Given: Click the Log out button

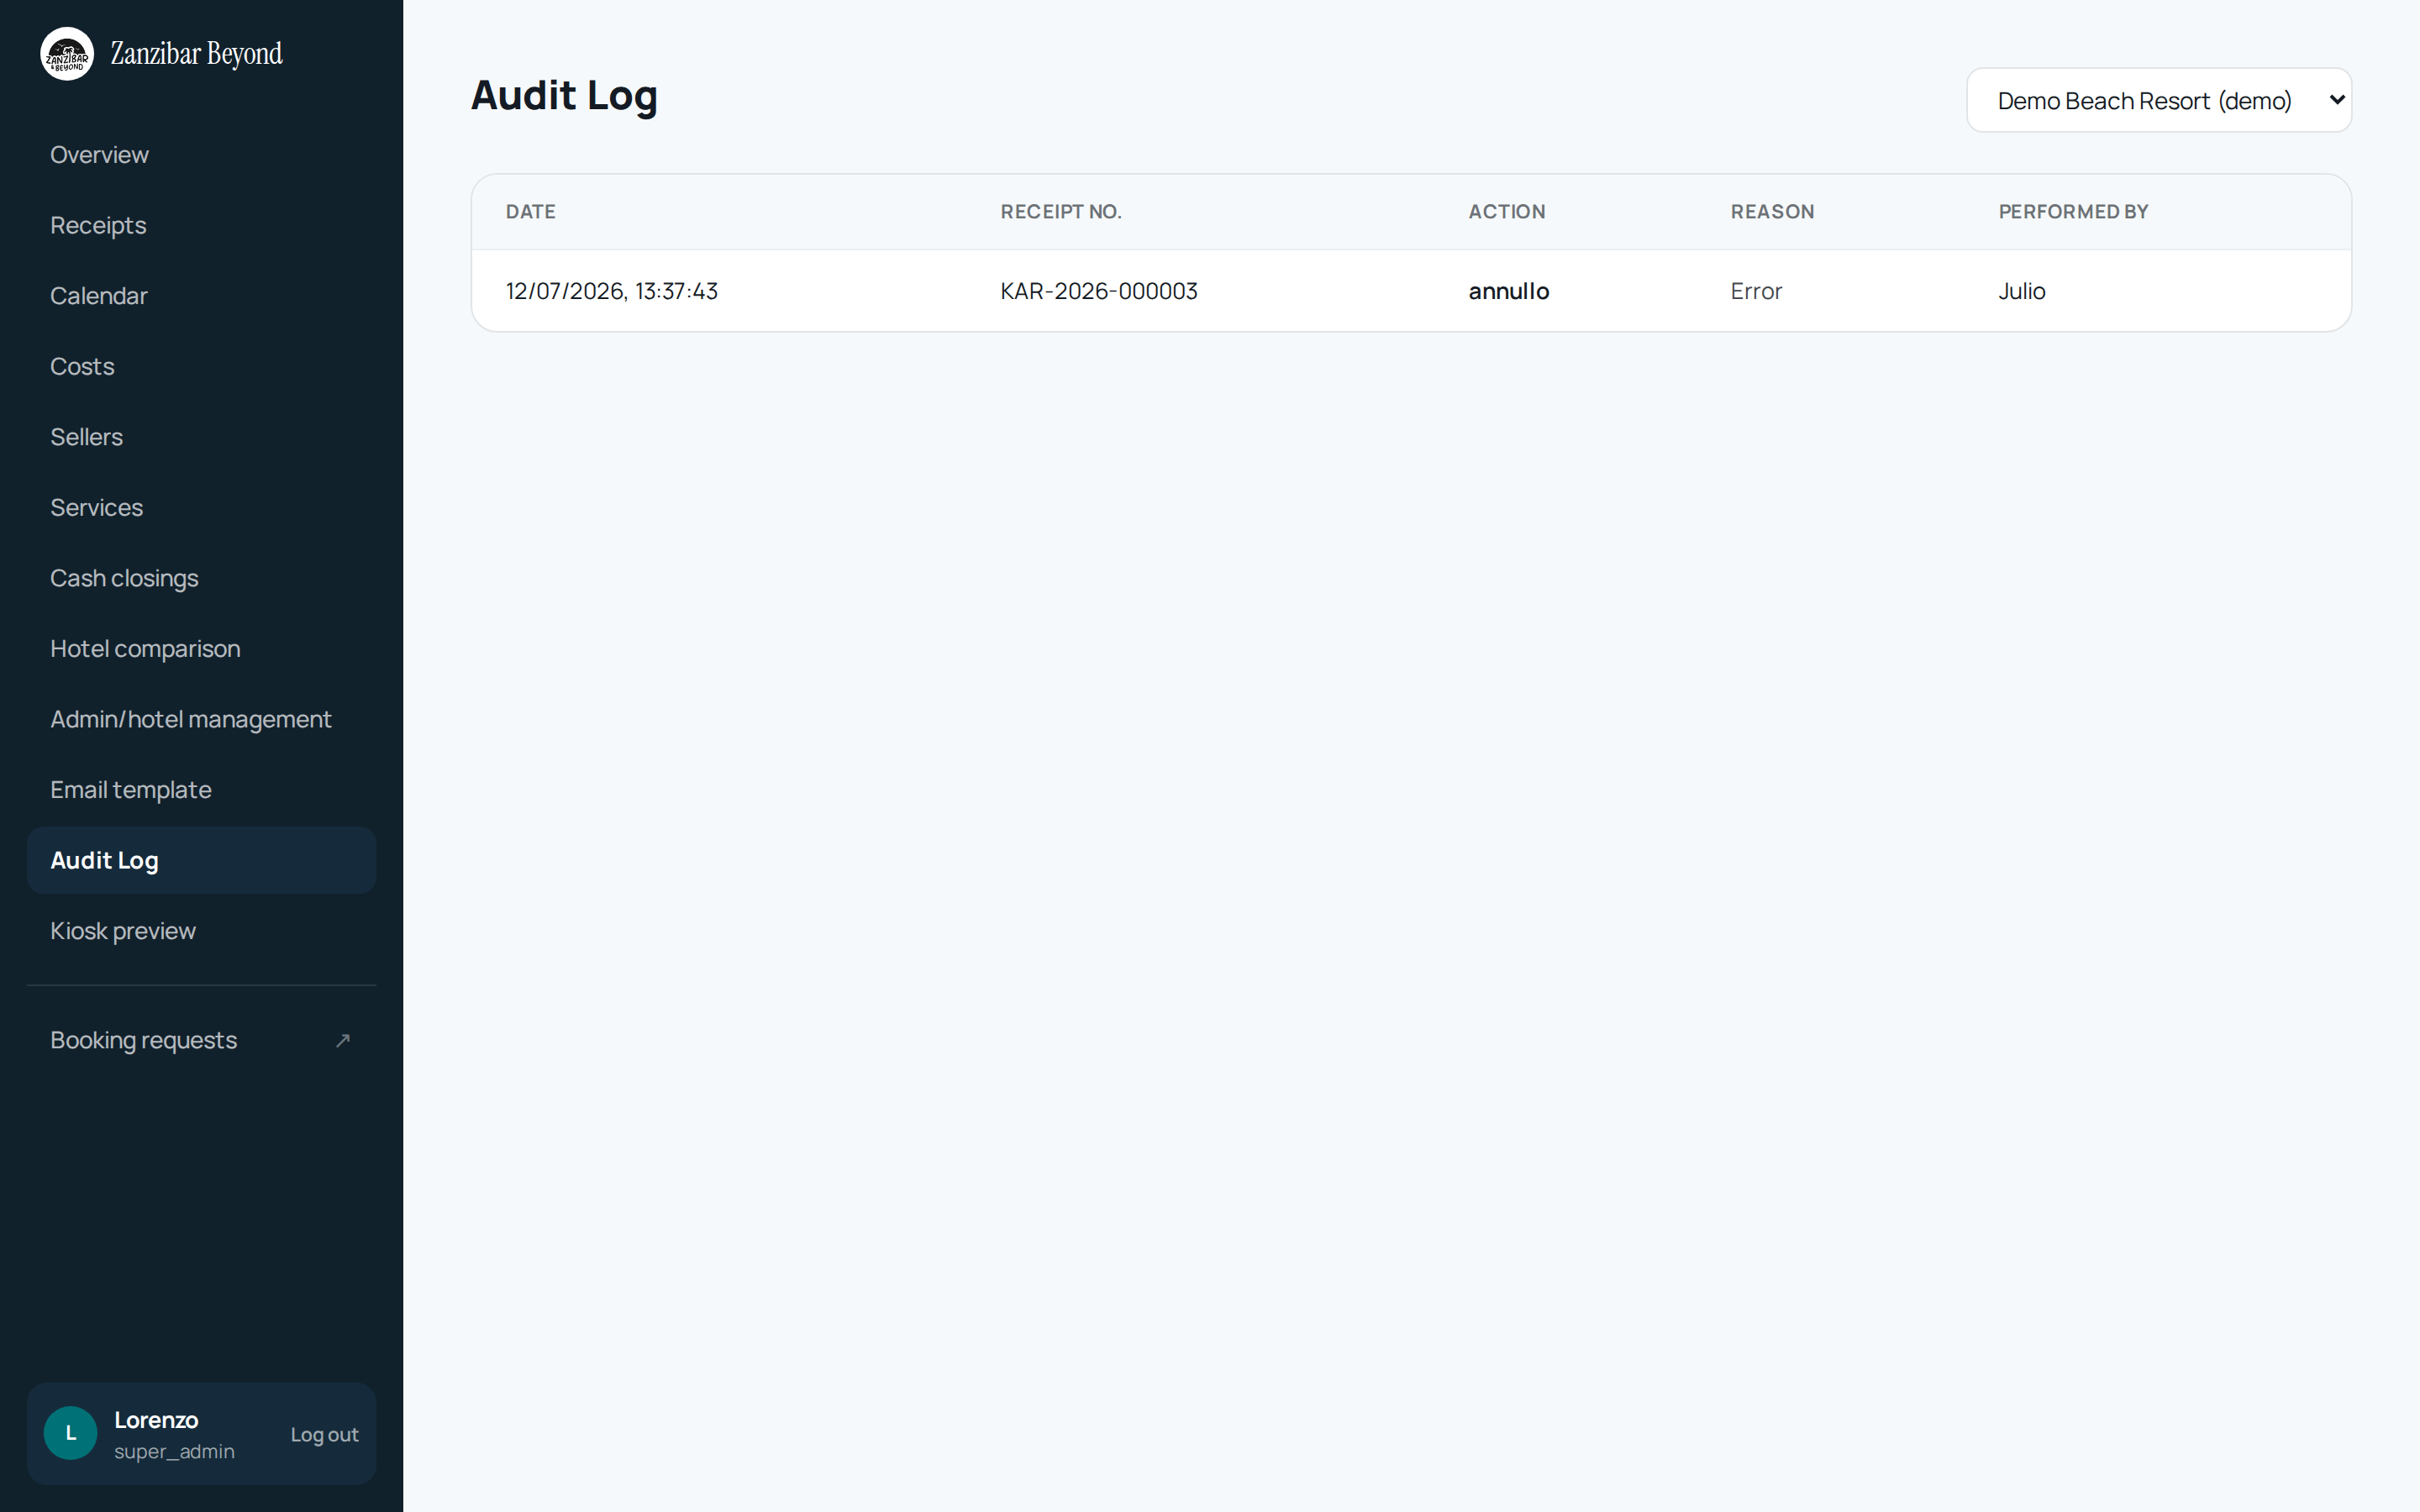Looking at the screenshot, I should pos(324,1434).
